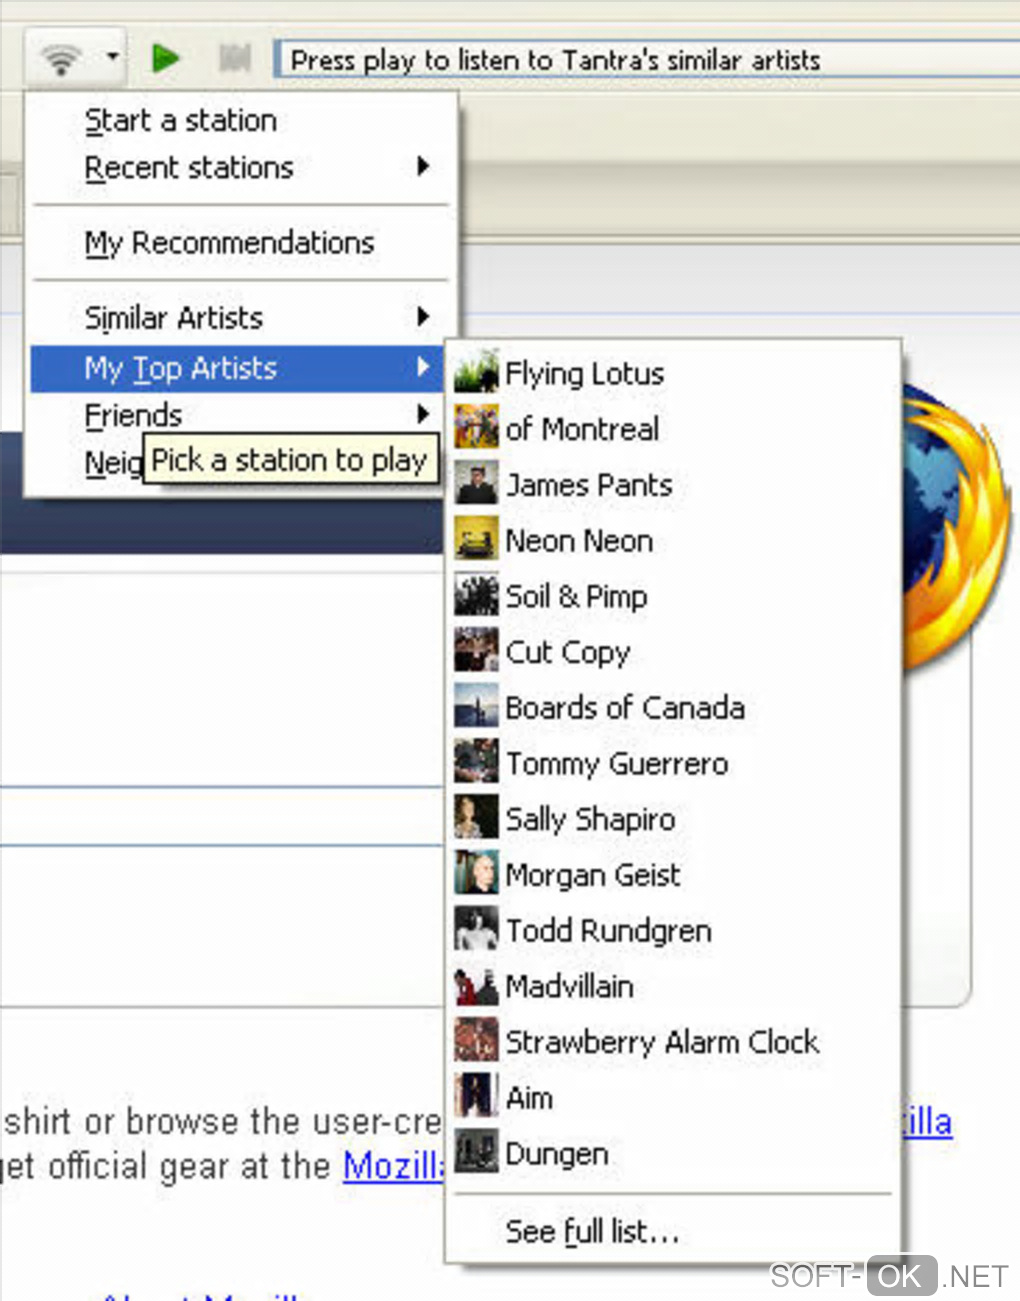1020x1301 pixels.
Task: Play the 'Soil & Pimp' station label
Action: coord(576,597)
